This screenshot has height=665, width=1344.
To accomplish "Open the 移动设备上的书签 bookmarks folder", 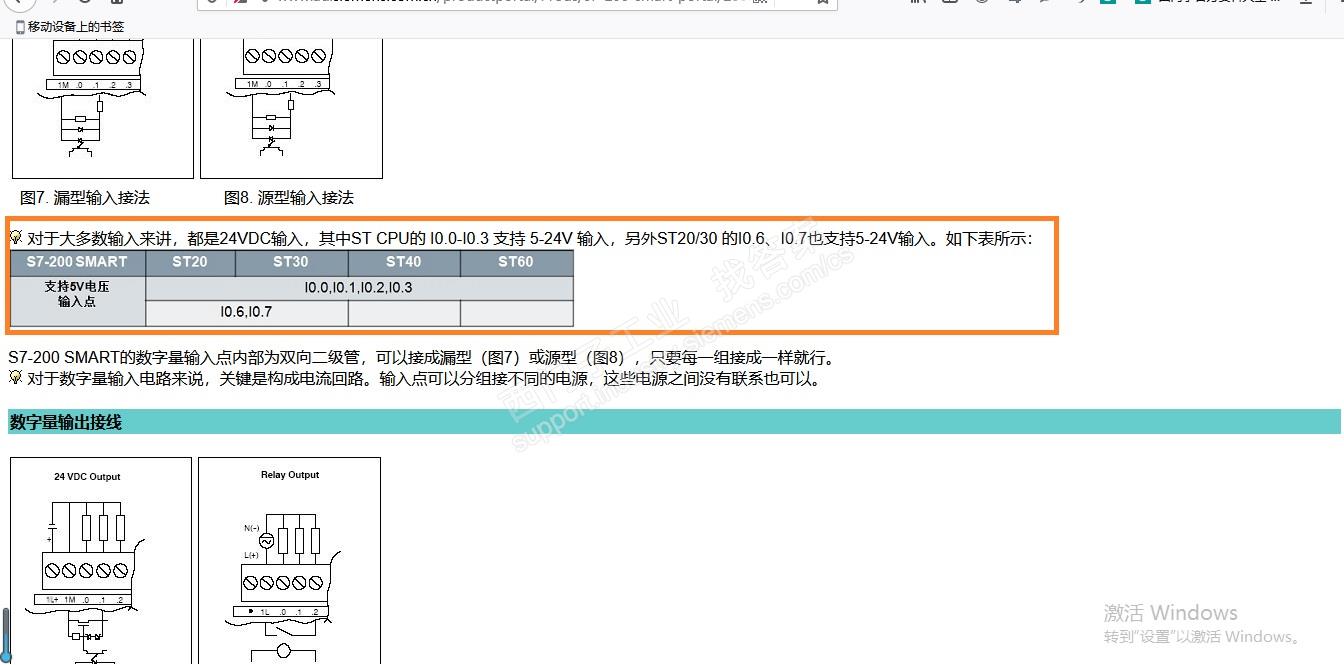I will pyautogui.click(x=69, y=27).
